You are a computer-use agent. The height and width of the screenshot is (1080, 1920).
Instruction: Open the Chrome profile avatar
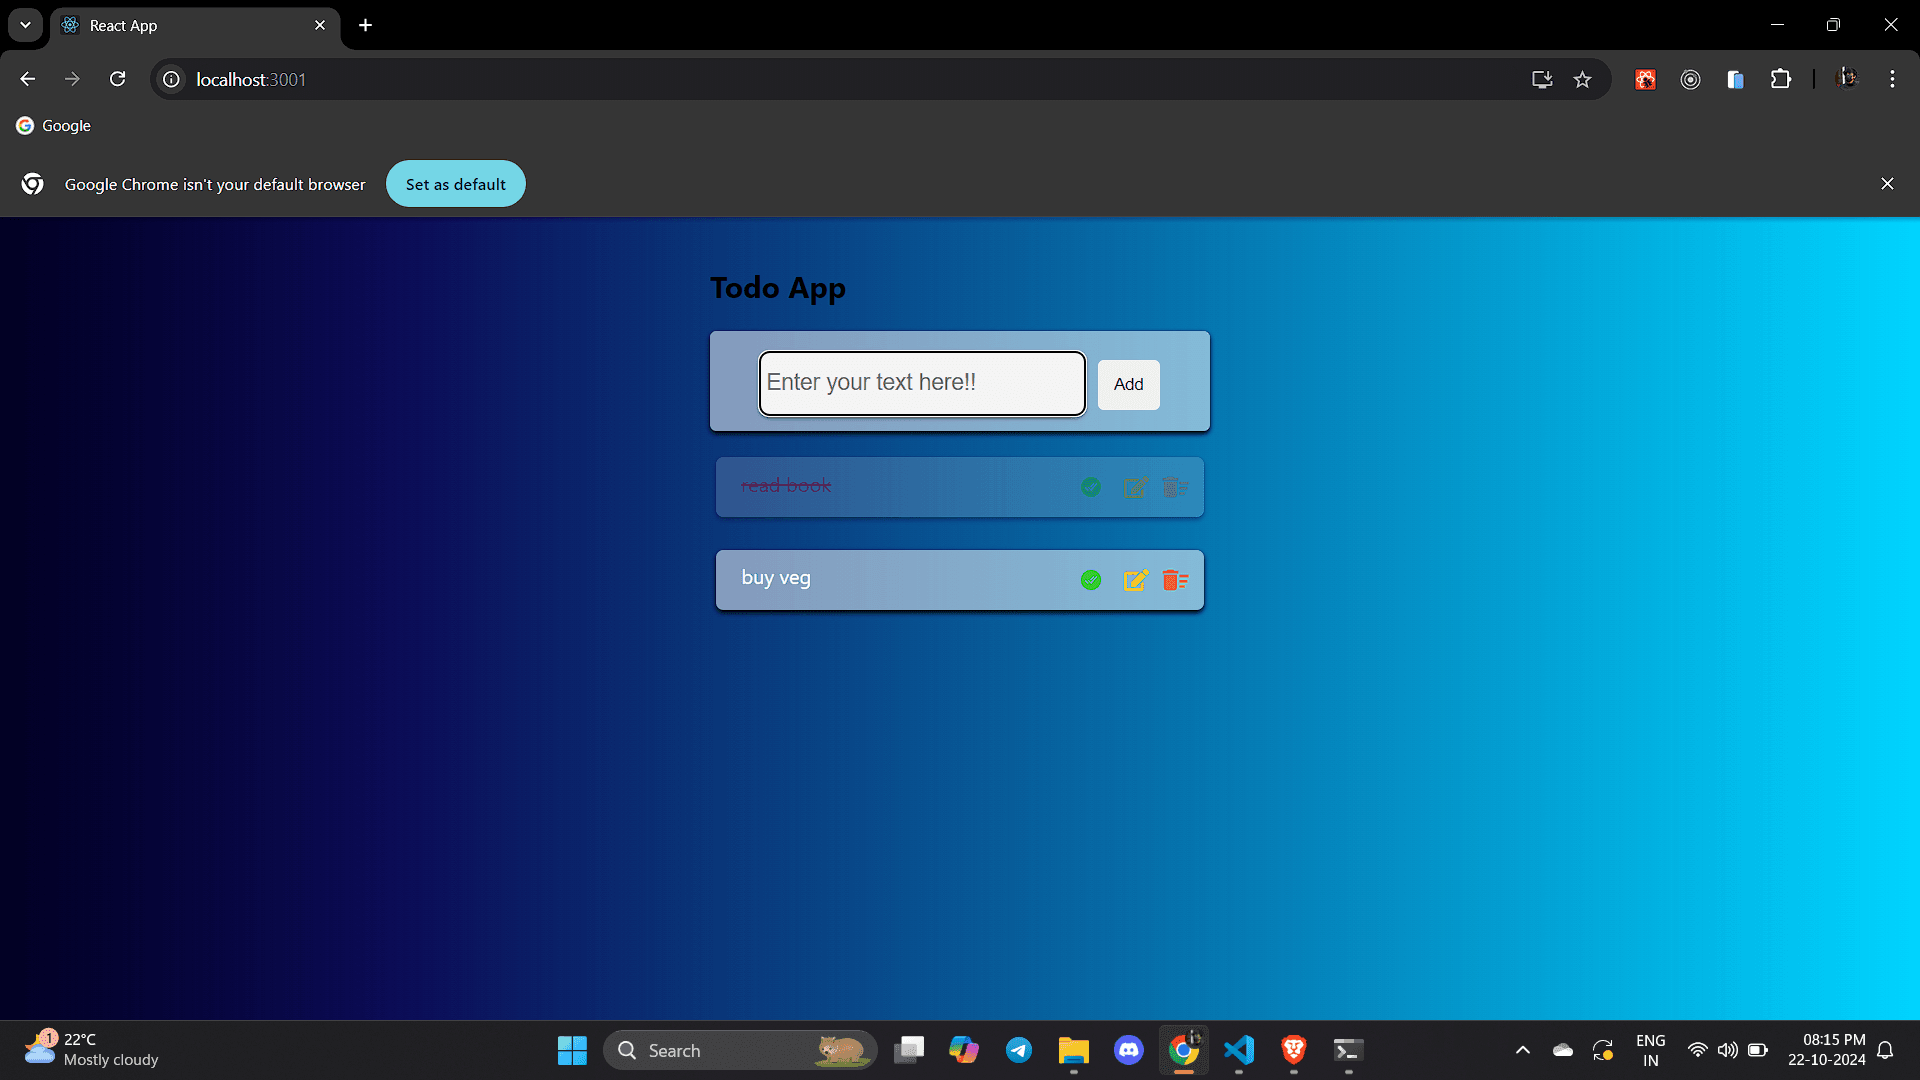click(1847, 79)
